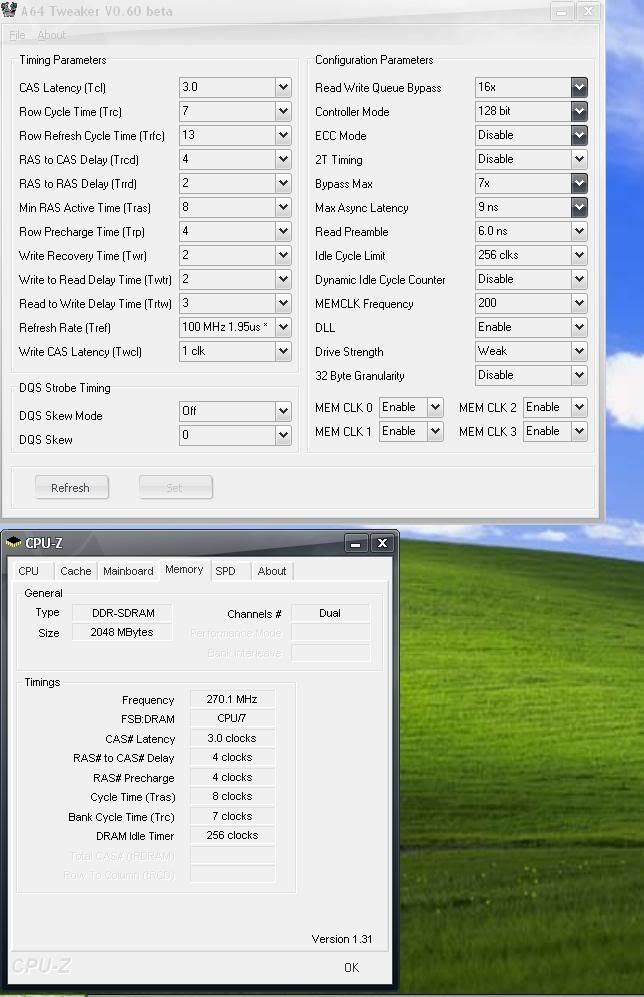Image resolution: width=644 pixels, height=997 pixels.
Task: Open the Mainboard tab in CPU-Z
Action: coord(128,571)
